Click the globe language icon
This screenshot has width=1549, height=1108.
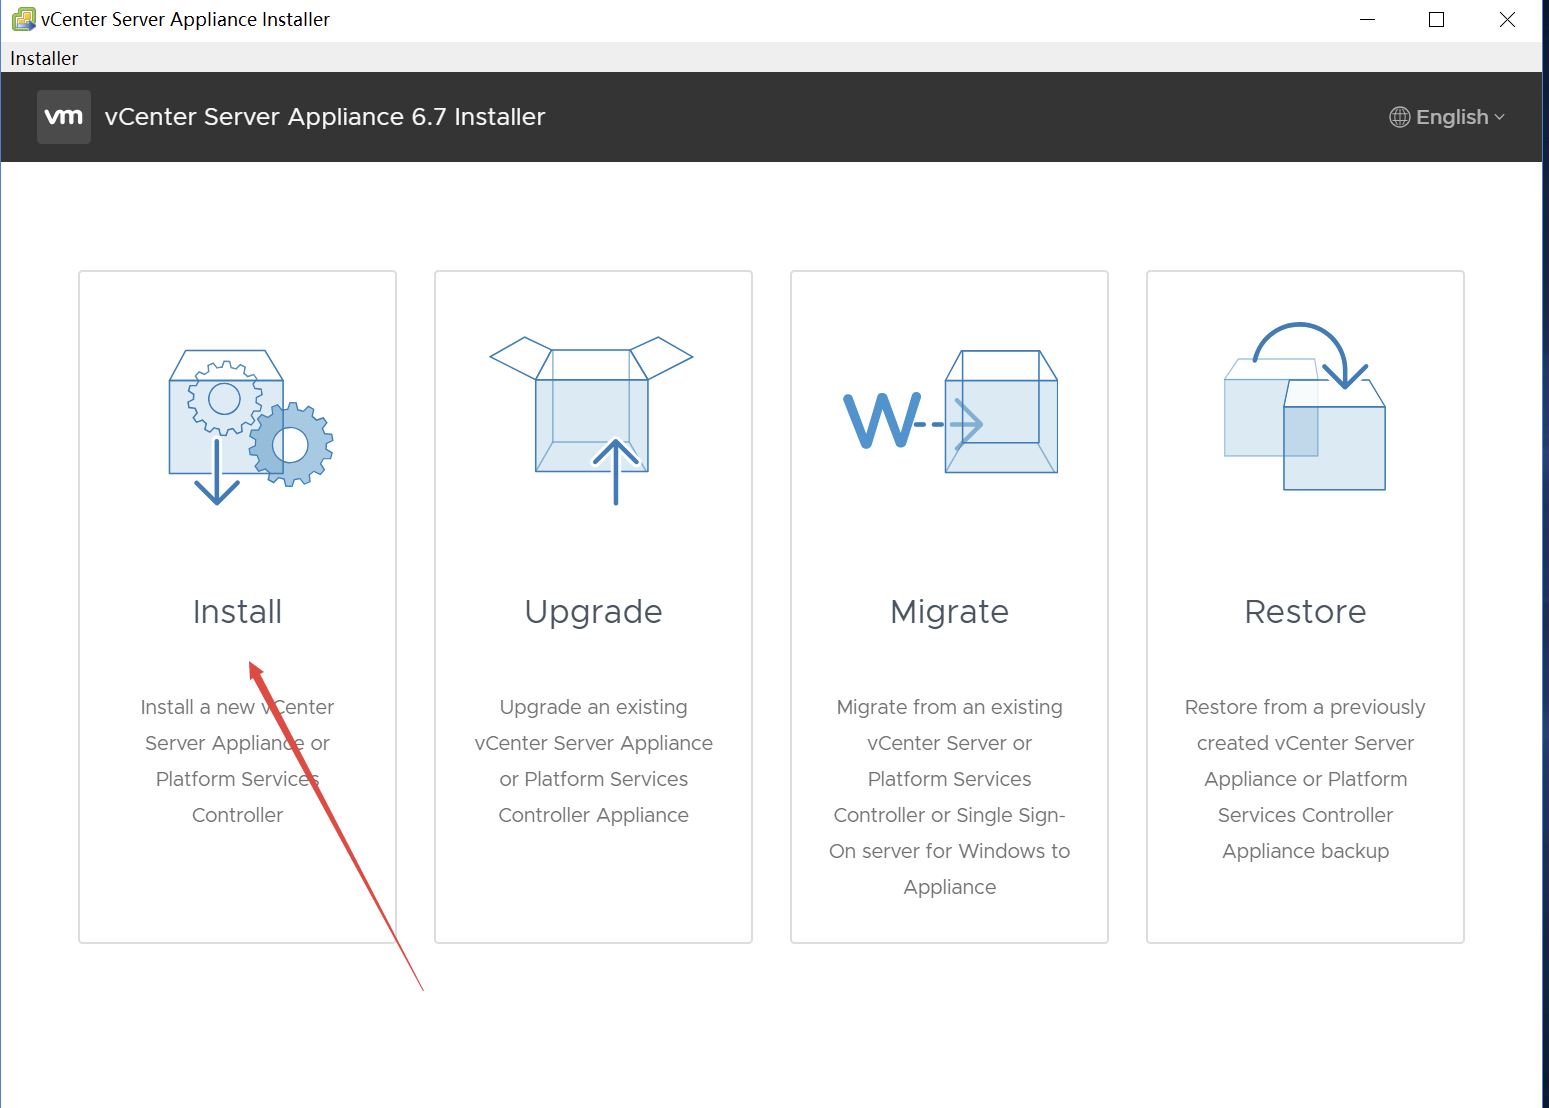click(x=1400, y=117)
